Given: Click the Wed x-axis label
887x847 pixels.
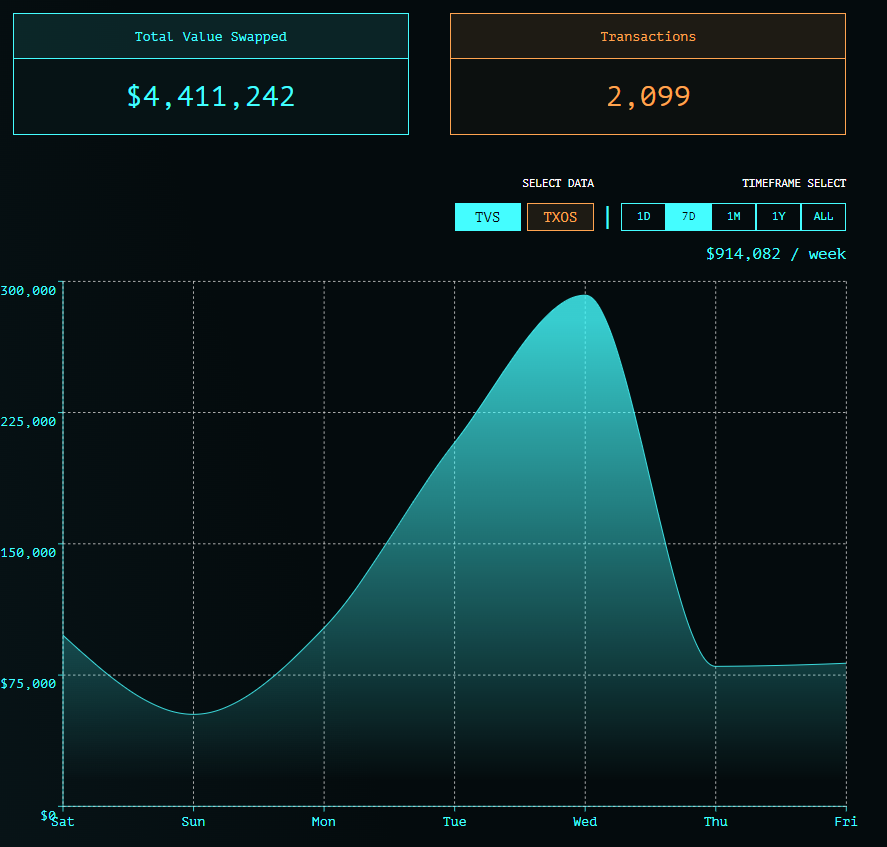Looking at the screenshot, I should (585, 822).
